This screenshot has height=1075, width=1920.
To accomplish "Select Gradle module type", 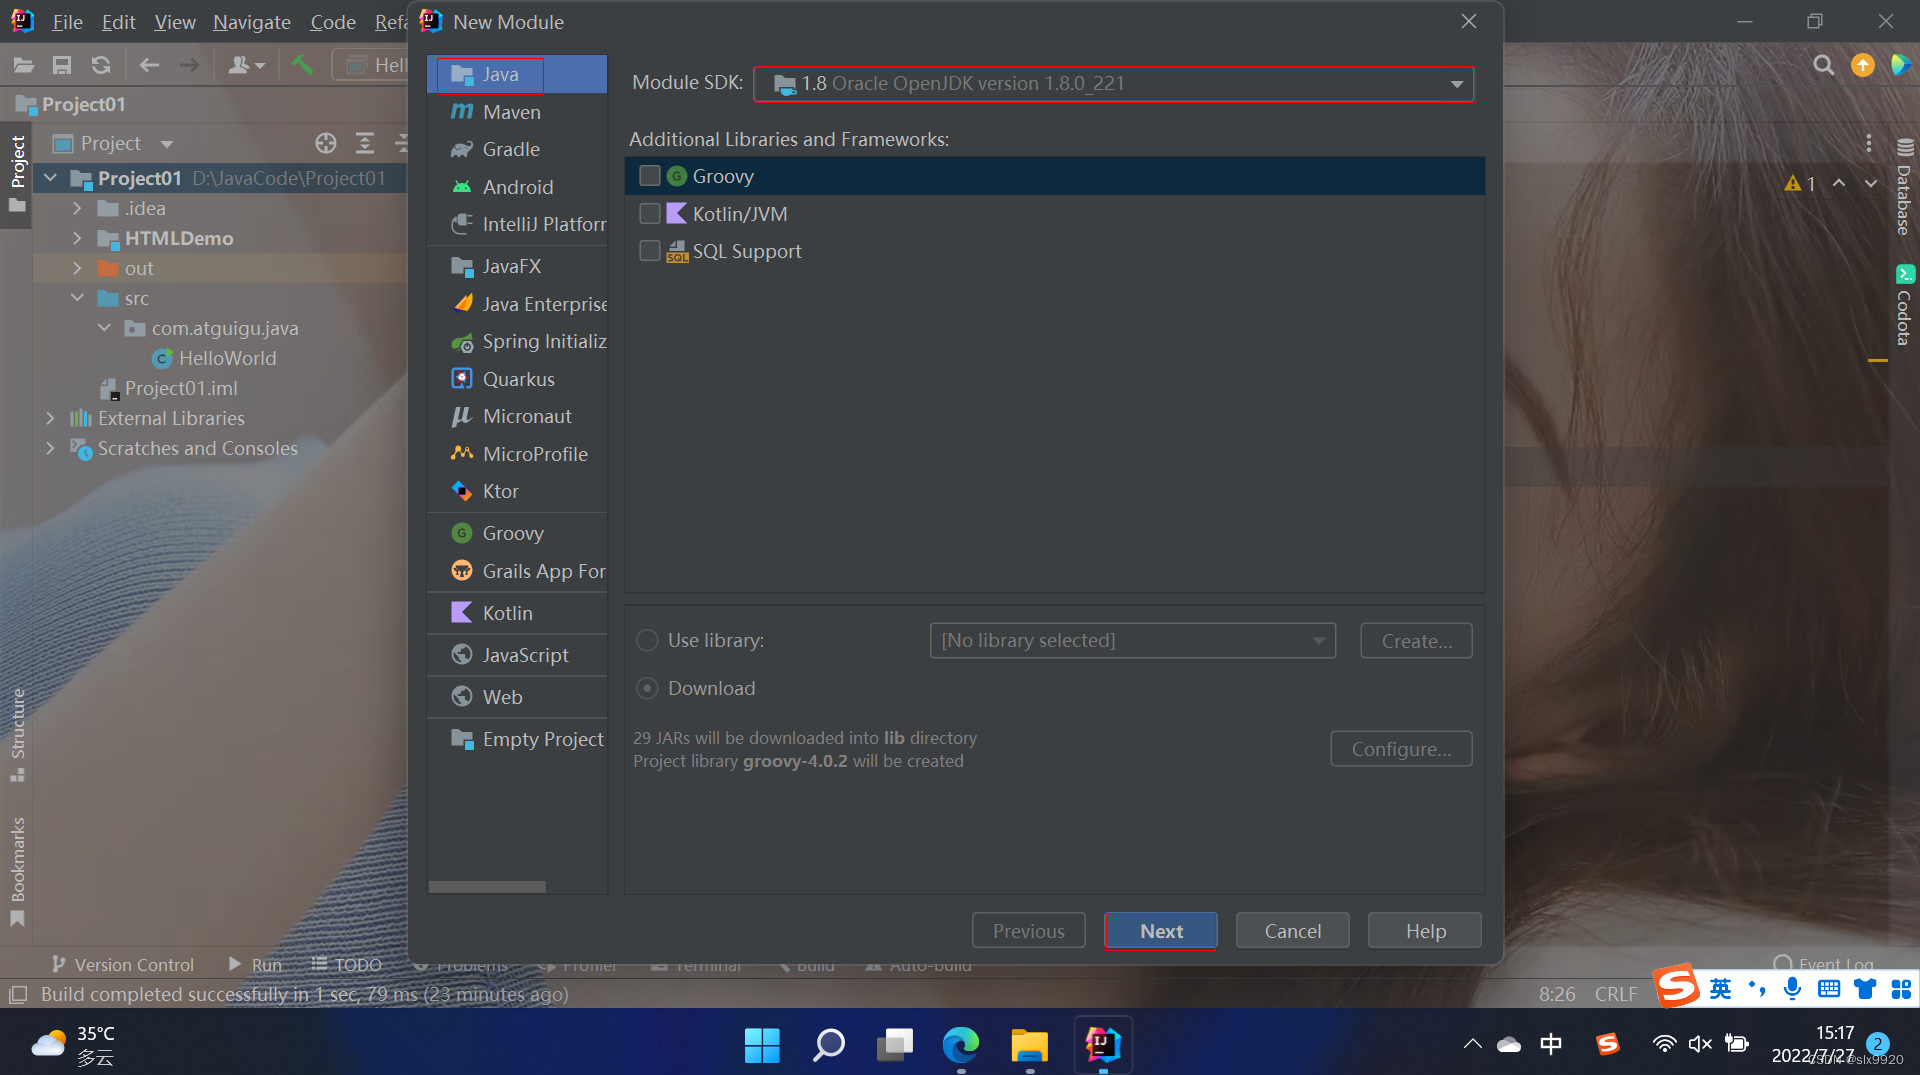I will 517,149.
